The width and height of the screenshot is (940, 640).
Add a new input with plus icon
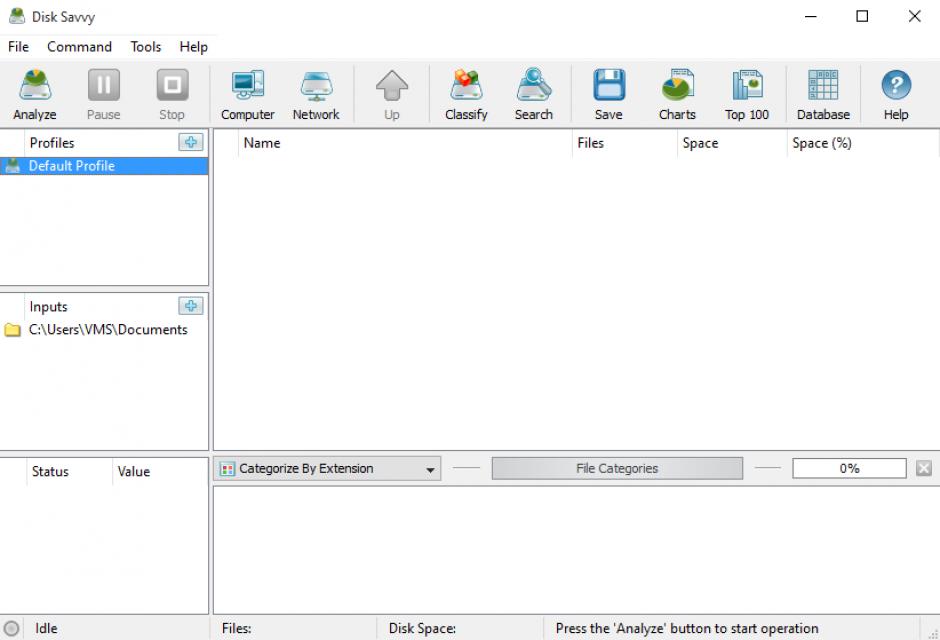tap(191, 306)
